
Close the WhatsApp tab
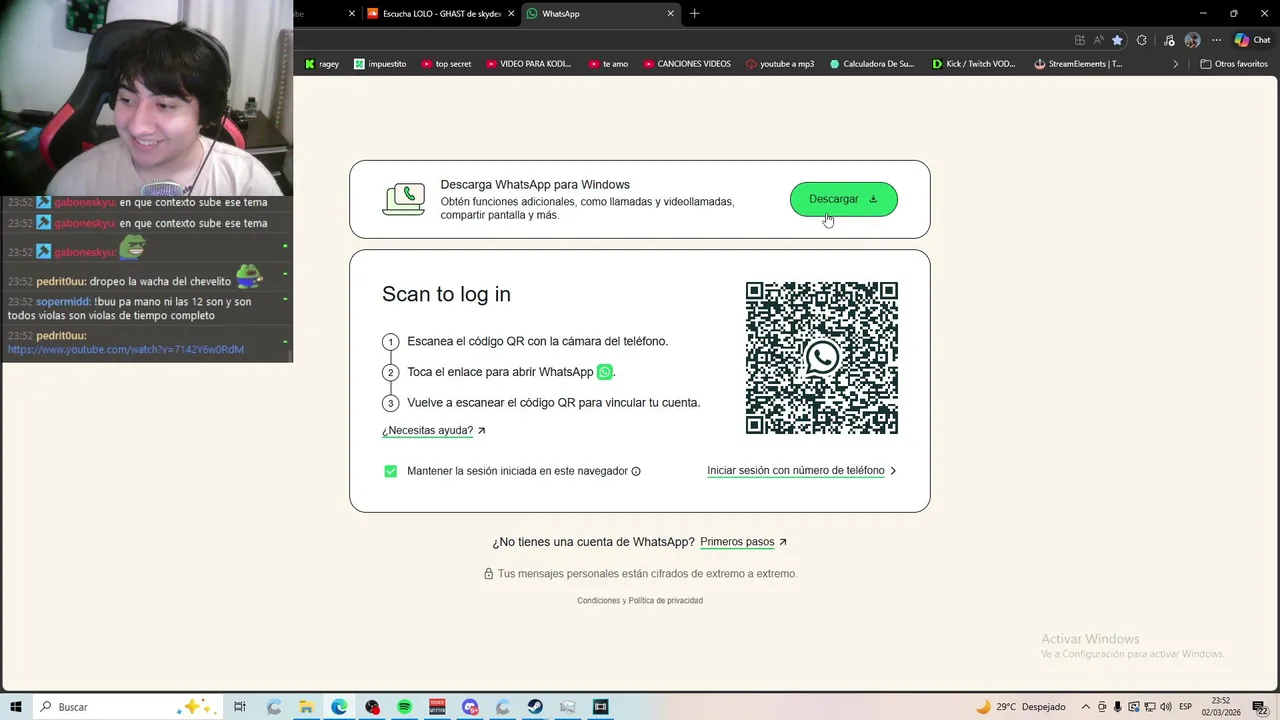coord(670,13)
